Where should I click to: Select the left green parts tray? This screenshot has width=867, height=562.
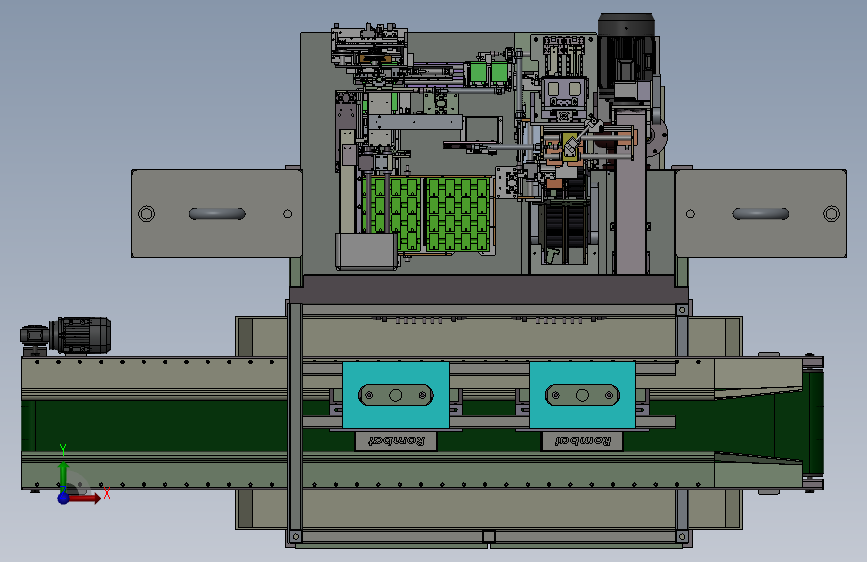(393, 214)
